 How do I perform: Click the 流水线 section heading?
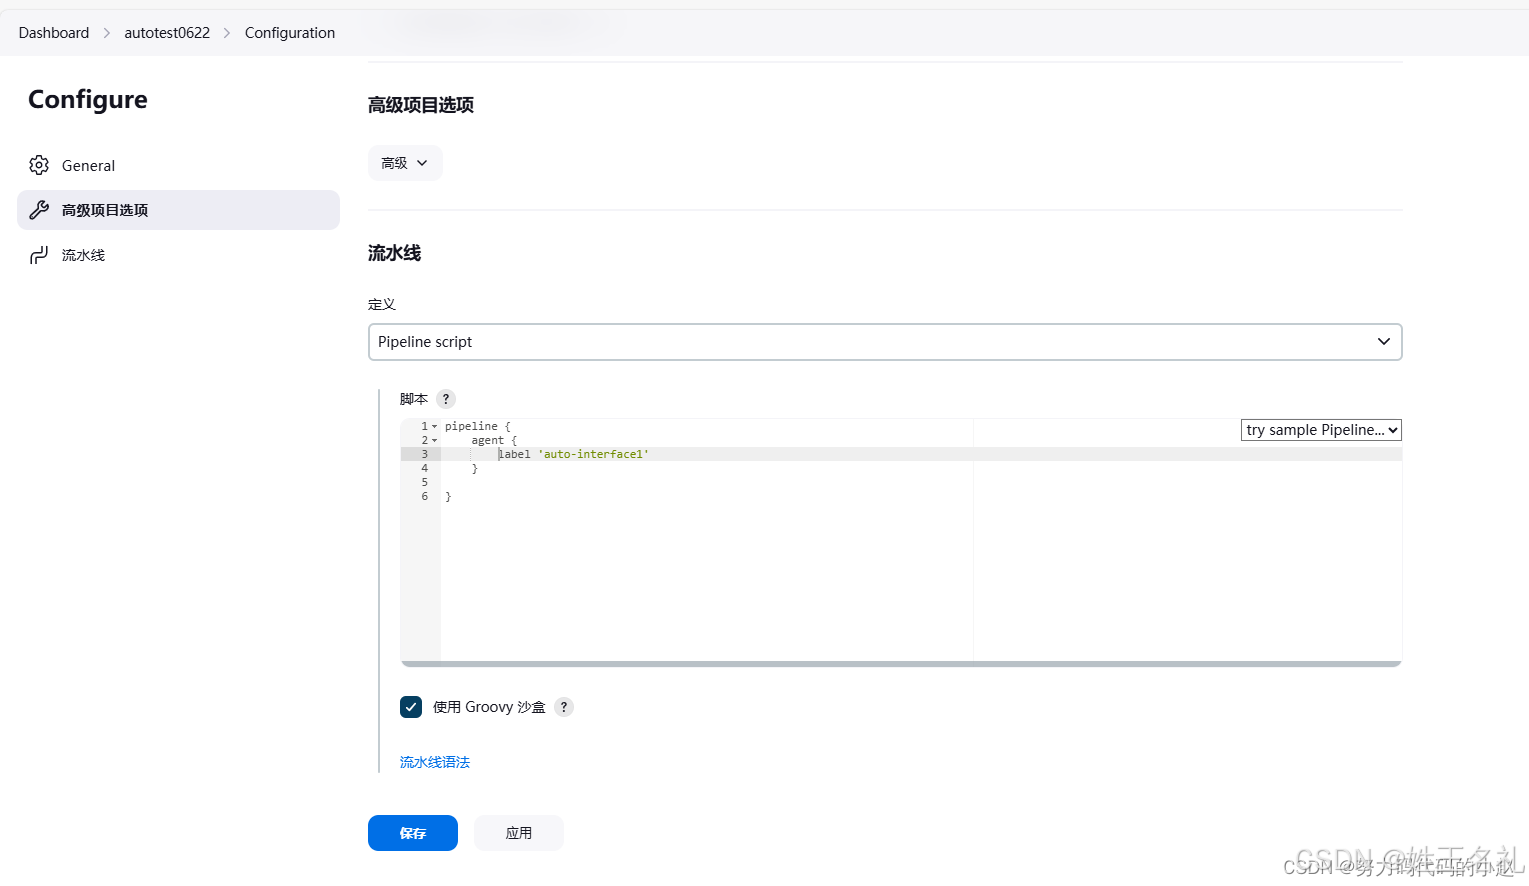(x=395, y=253)
